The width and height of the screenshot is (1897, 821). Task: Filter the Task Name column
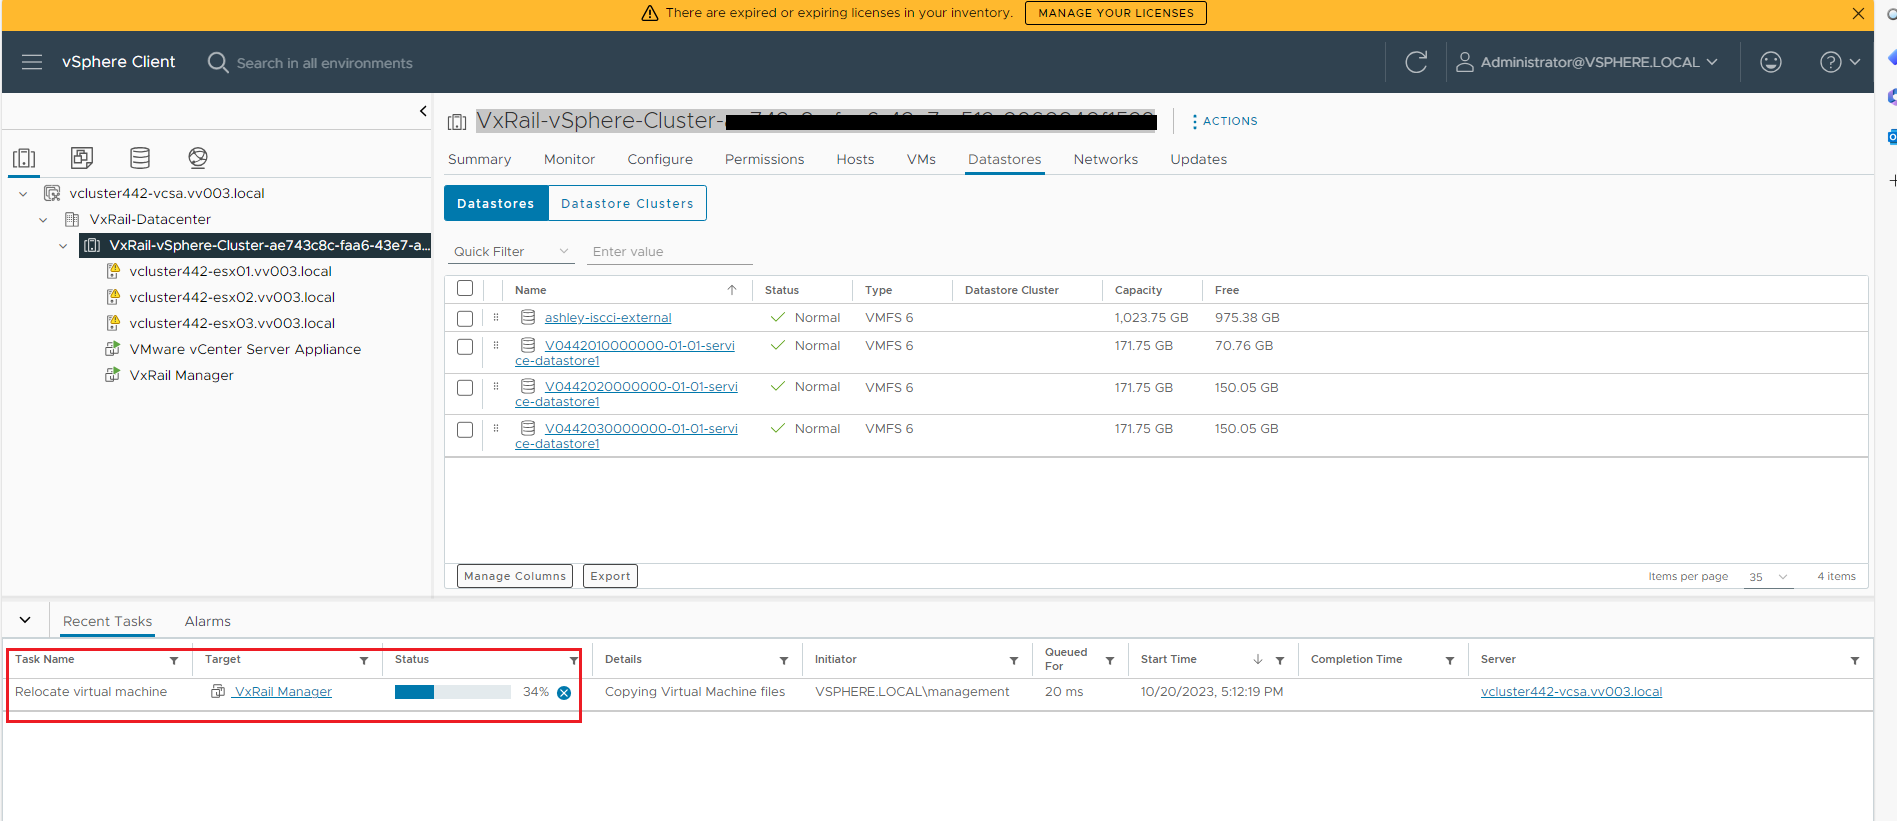pos(174,661)
